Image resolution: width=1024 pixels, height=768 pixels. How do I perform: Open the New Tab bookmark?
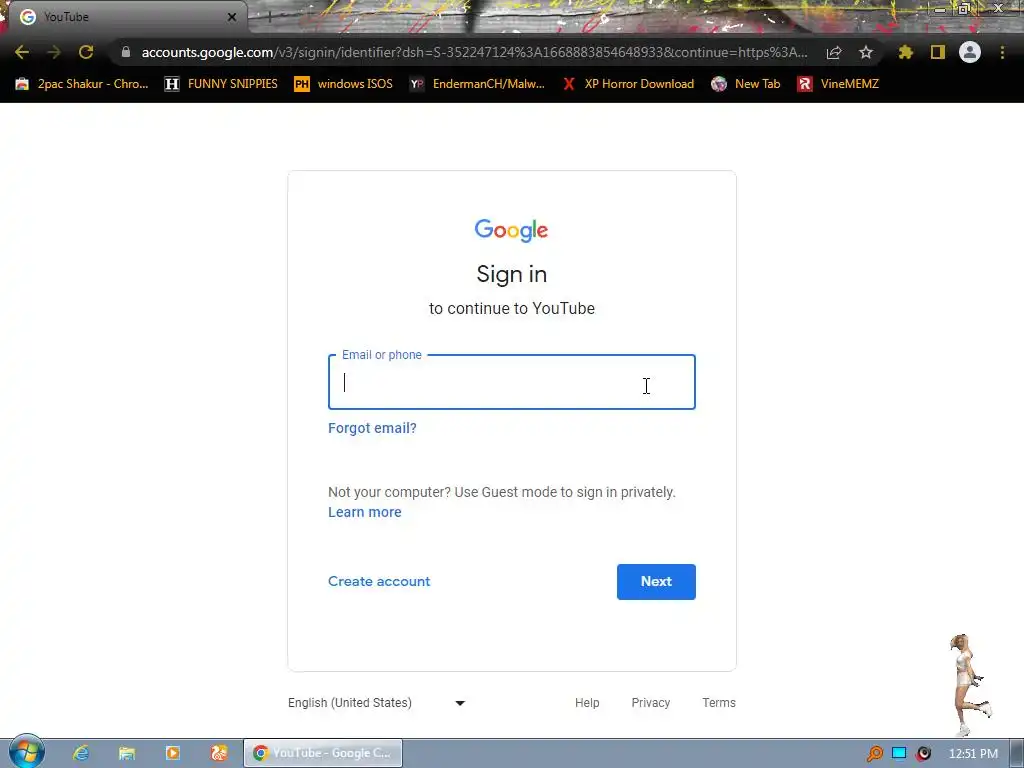click(x=746, y=84)
